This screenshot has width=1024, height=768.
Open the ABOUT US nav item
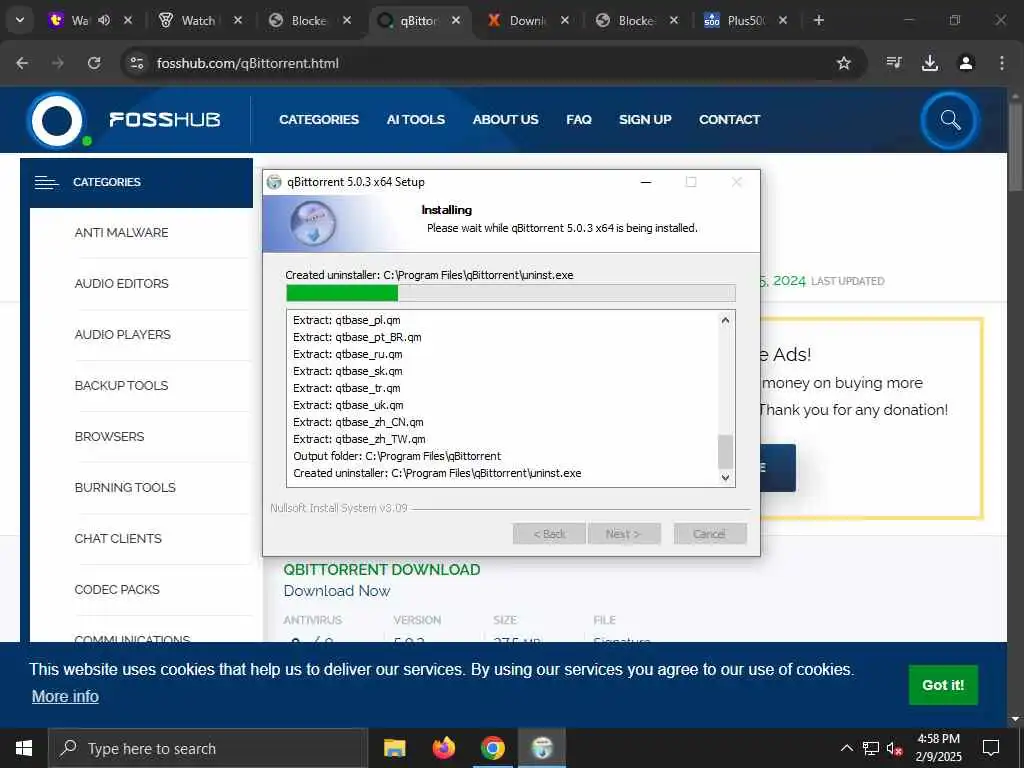click(x=505, y=120)
